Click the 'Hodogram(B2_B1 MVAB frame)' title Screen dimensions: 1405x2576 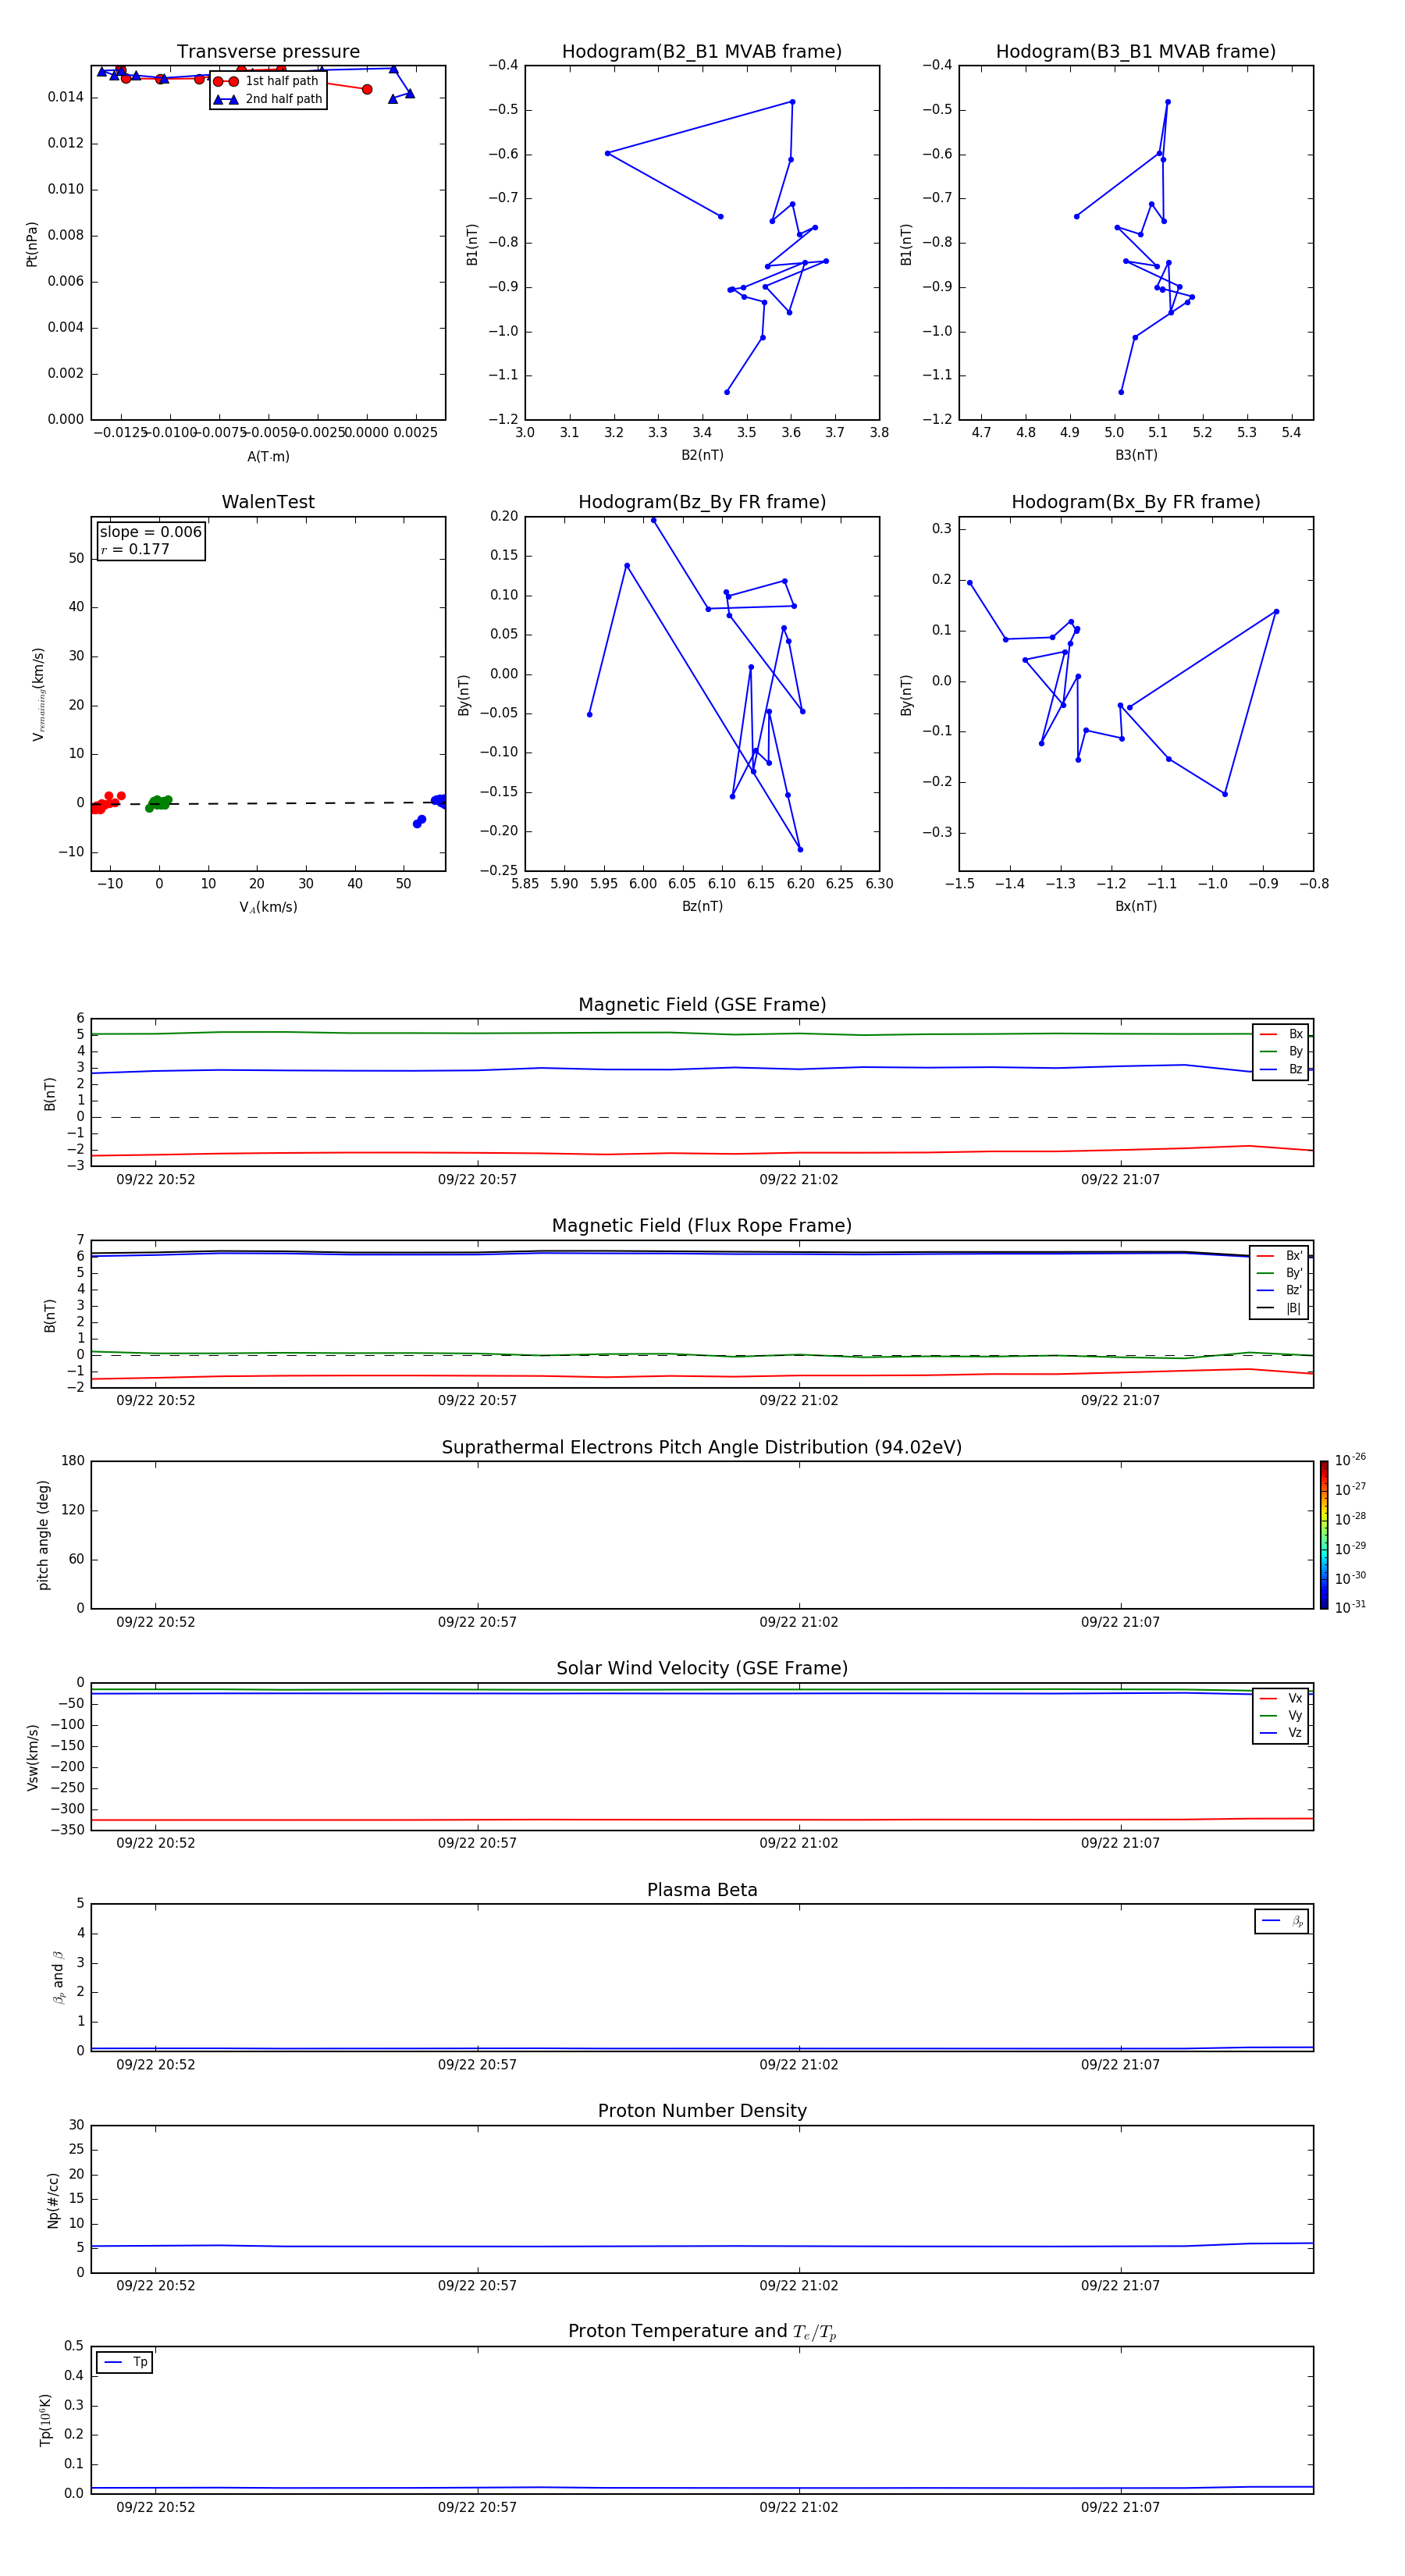click(702, 52)
